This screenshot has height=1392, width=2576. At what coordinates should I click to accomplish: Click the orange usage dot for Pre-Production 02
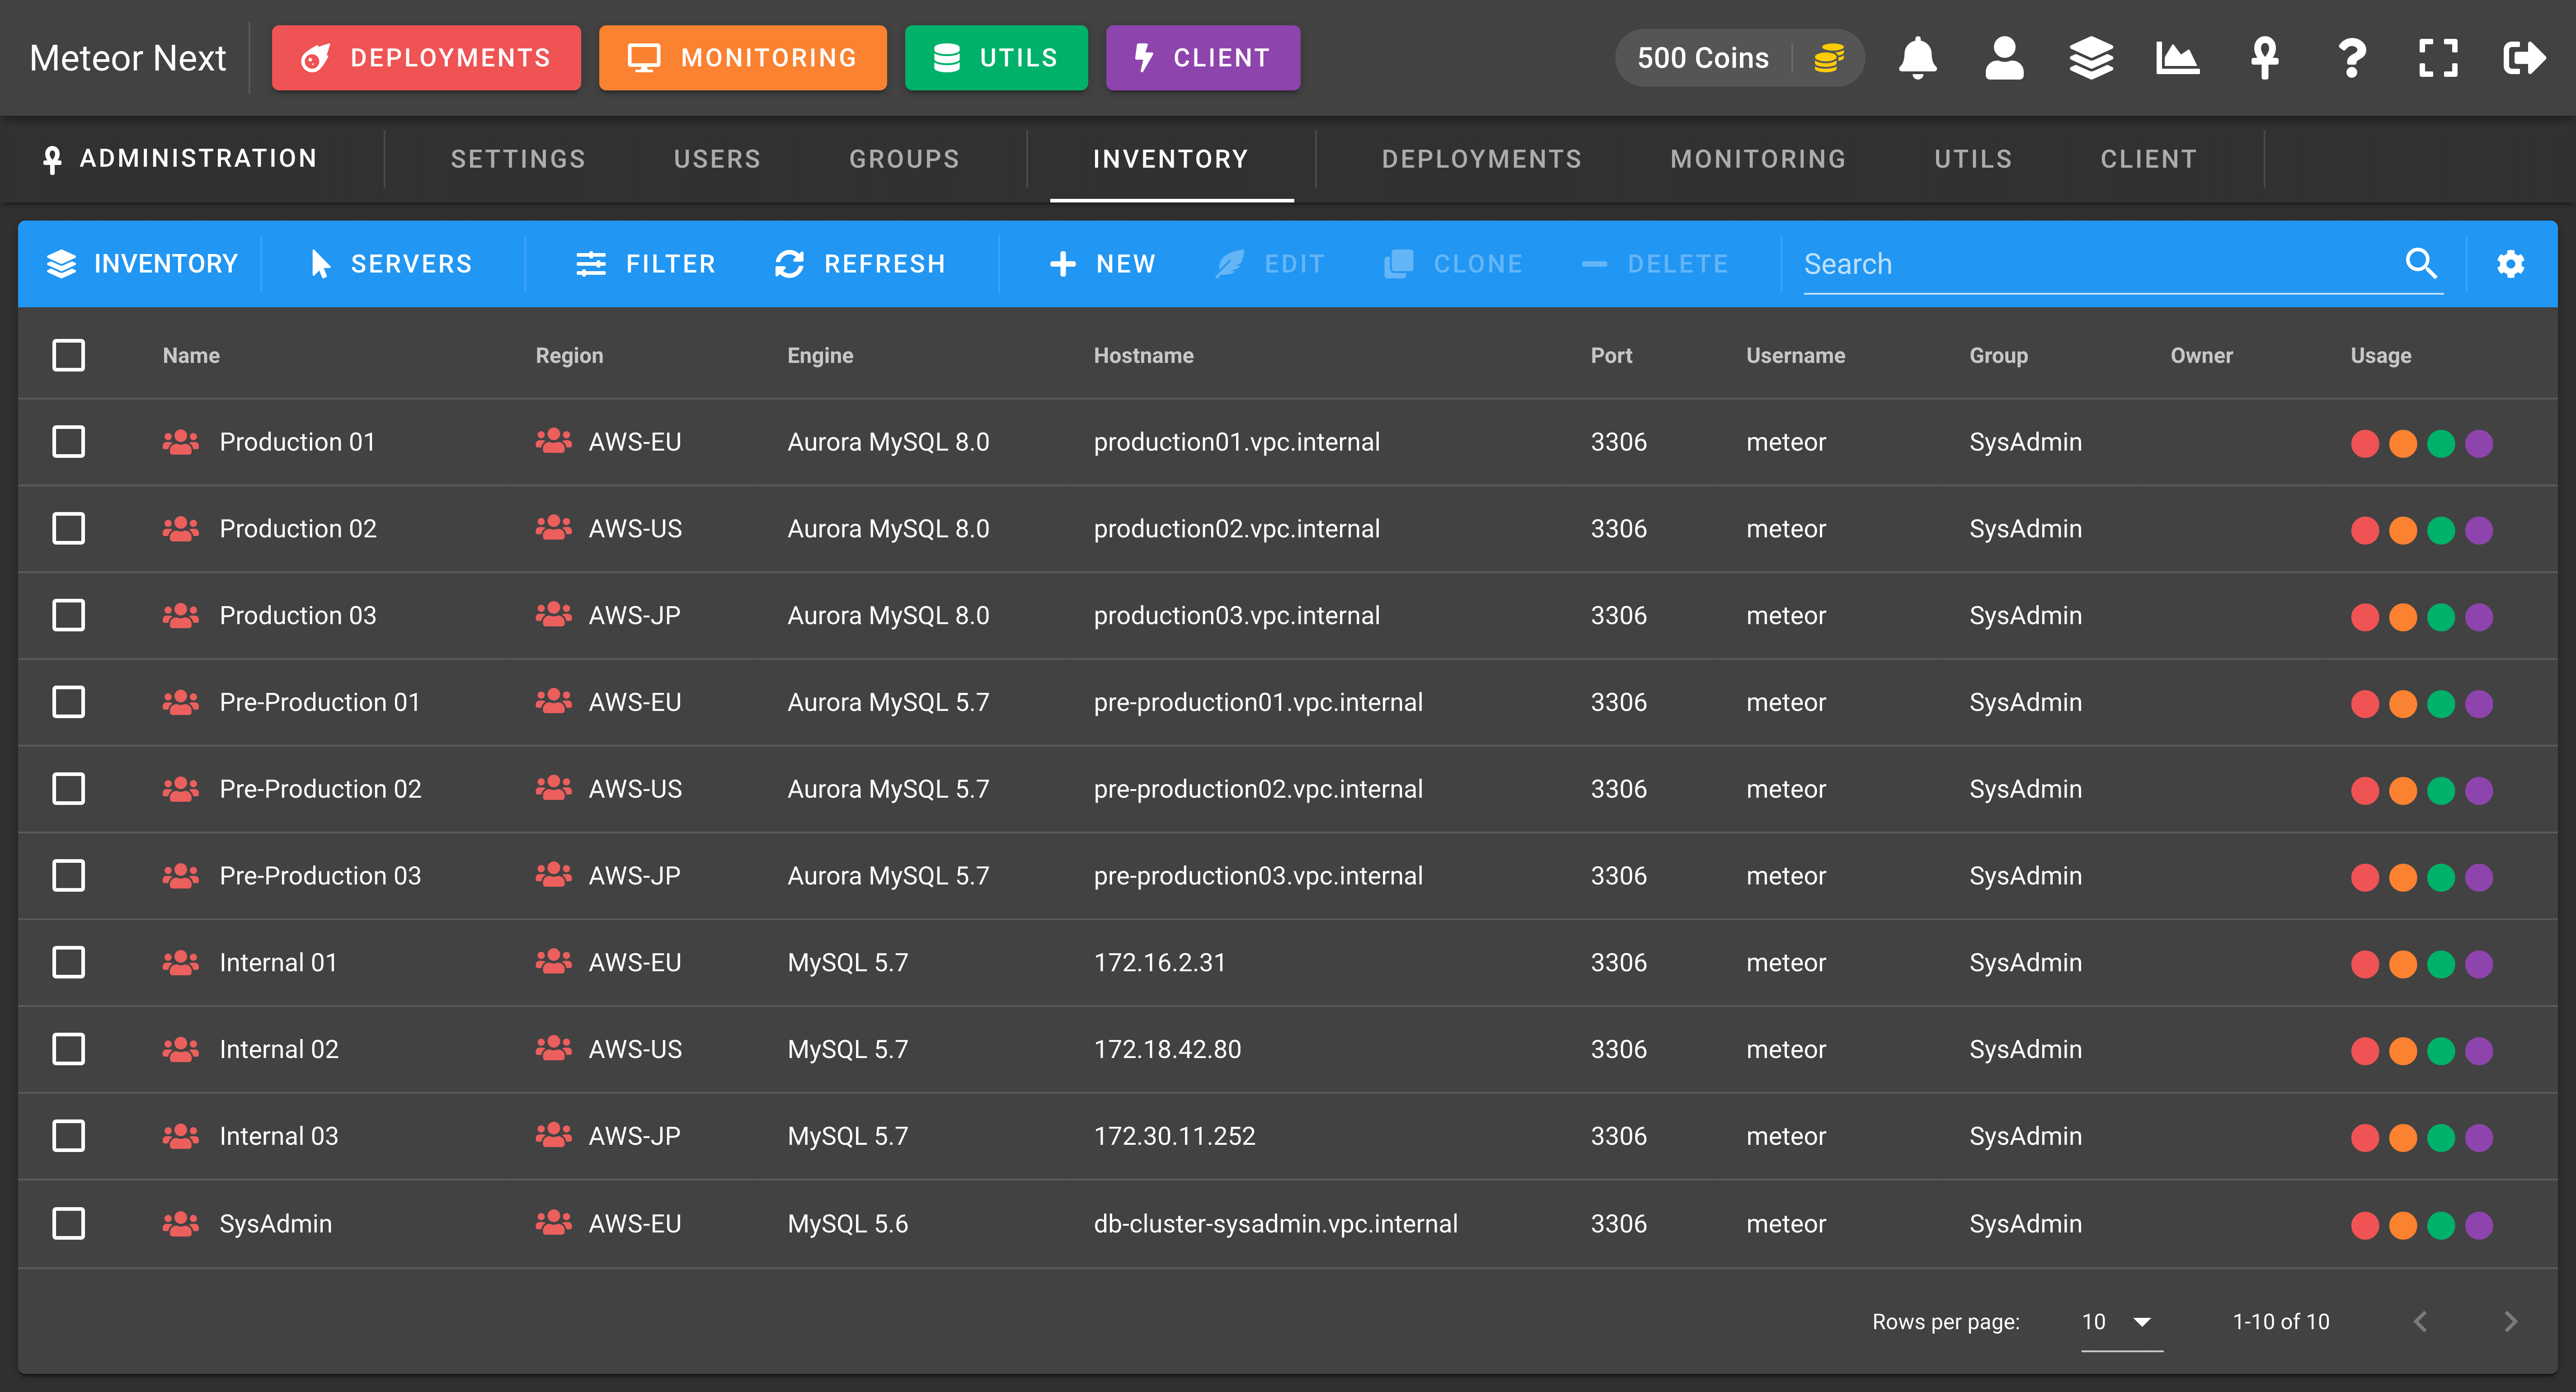[2403, 790]
